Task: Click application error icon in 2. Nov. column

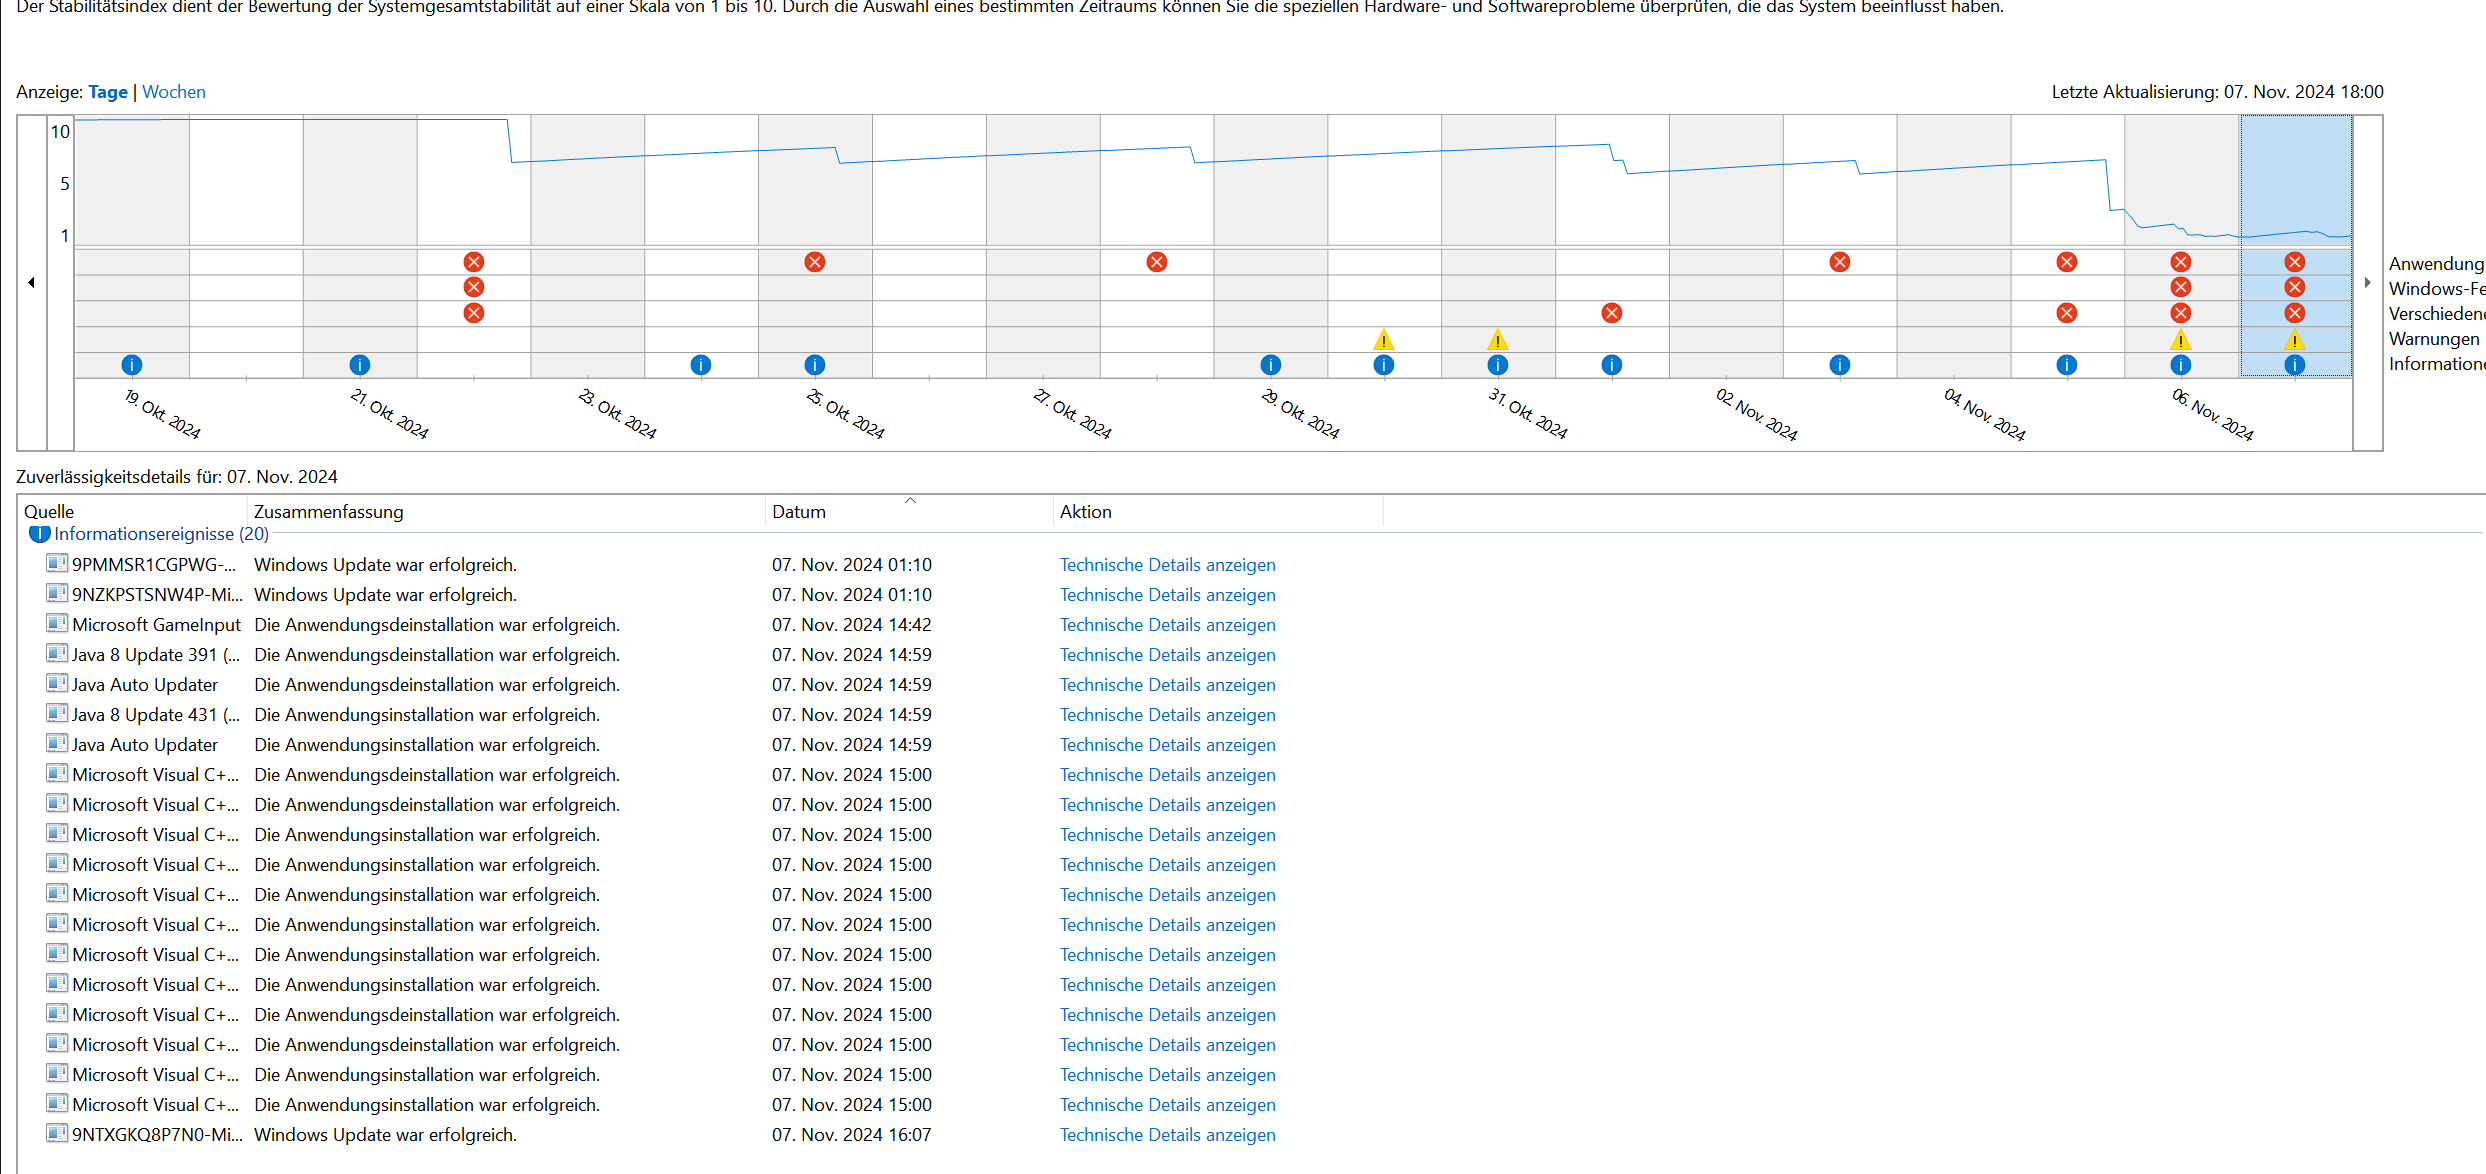Action: pos(1839,262)
